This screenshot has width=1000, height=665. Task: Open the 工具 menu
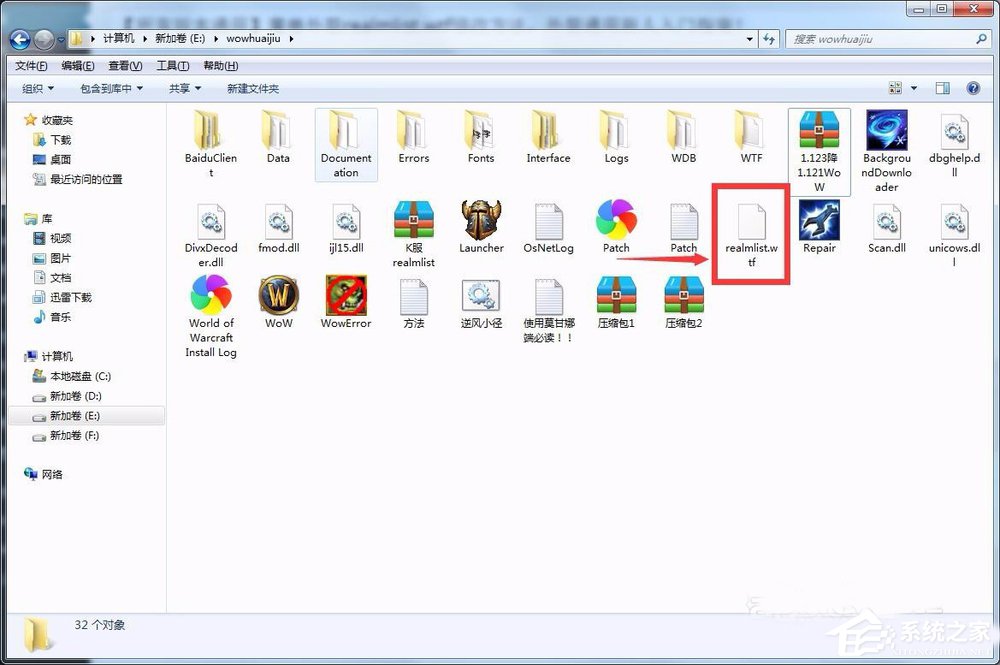point(173,65)
